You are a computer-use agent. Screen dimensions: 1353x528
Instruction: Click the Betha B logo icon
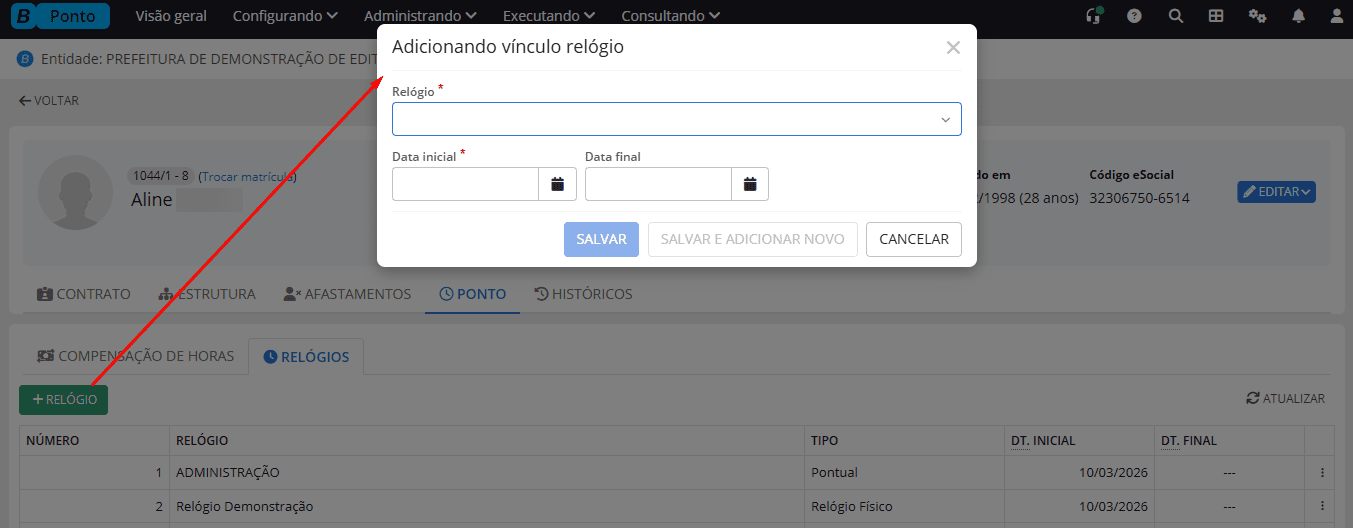[22, 16]
